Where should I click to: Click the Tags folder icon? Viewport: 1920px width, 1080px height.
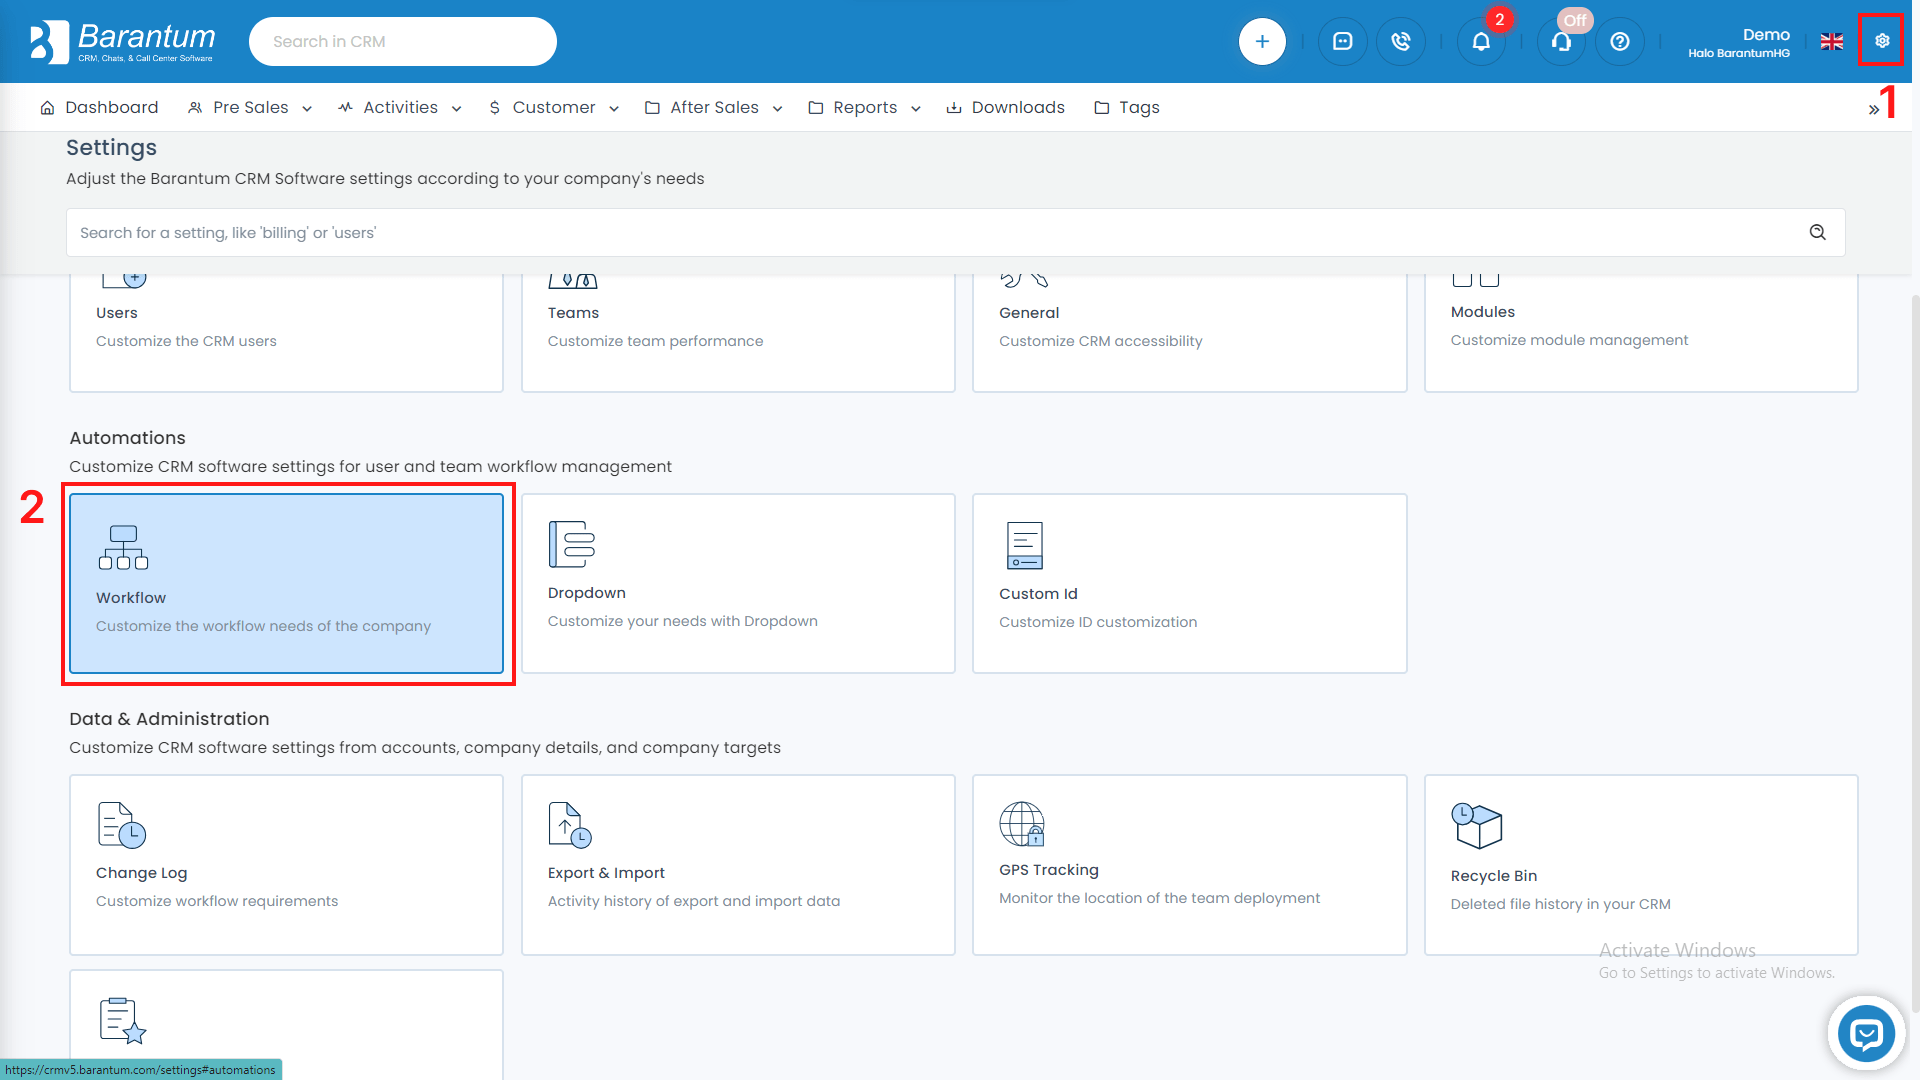click(x=1101, y=107)
